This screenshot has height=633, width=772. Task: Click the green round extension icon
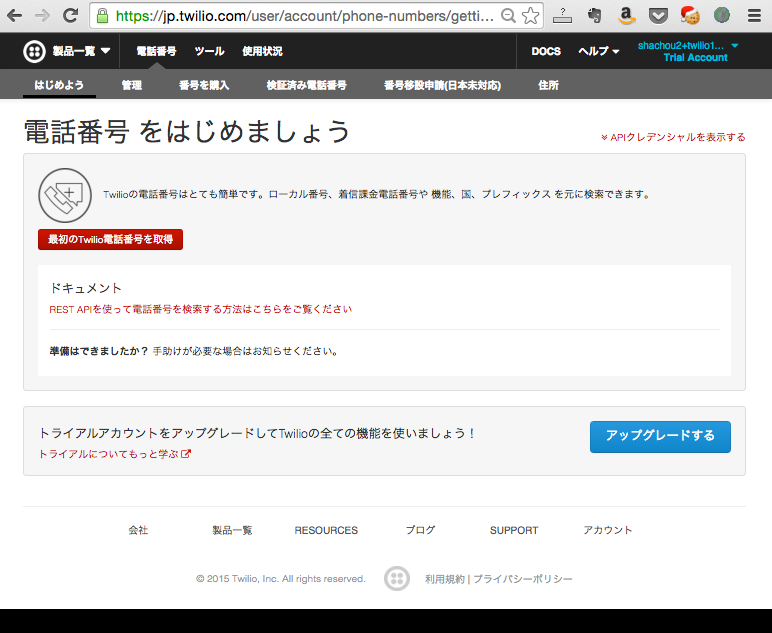722,16
